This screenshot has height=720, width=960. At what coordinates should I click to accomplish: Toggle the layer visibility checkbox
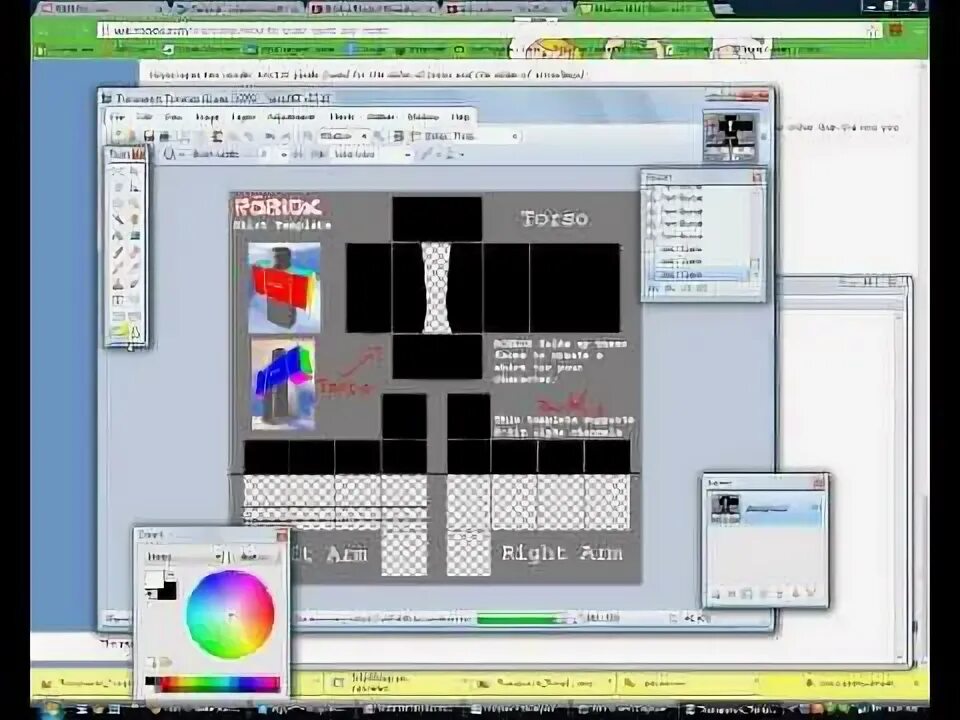click(815, 507)
